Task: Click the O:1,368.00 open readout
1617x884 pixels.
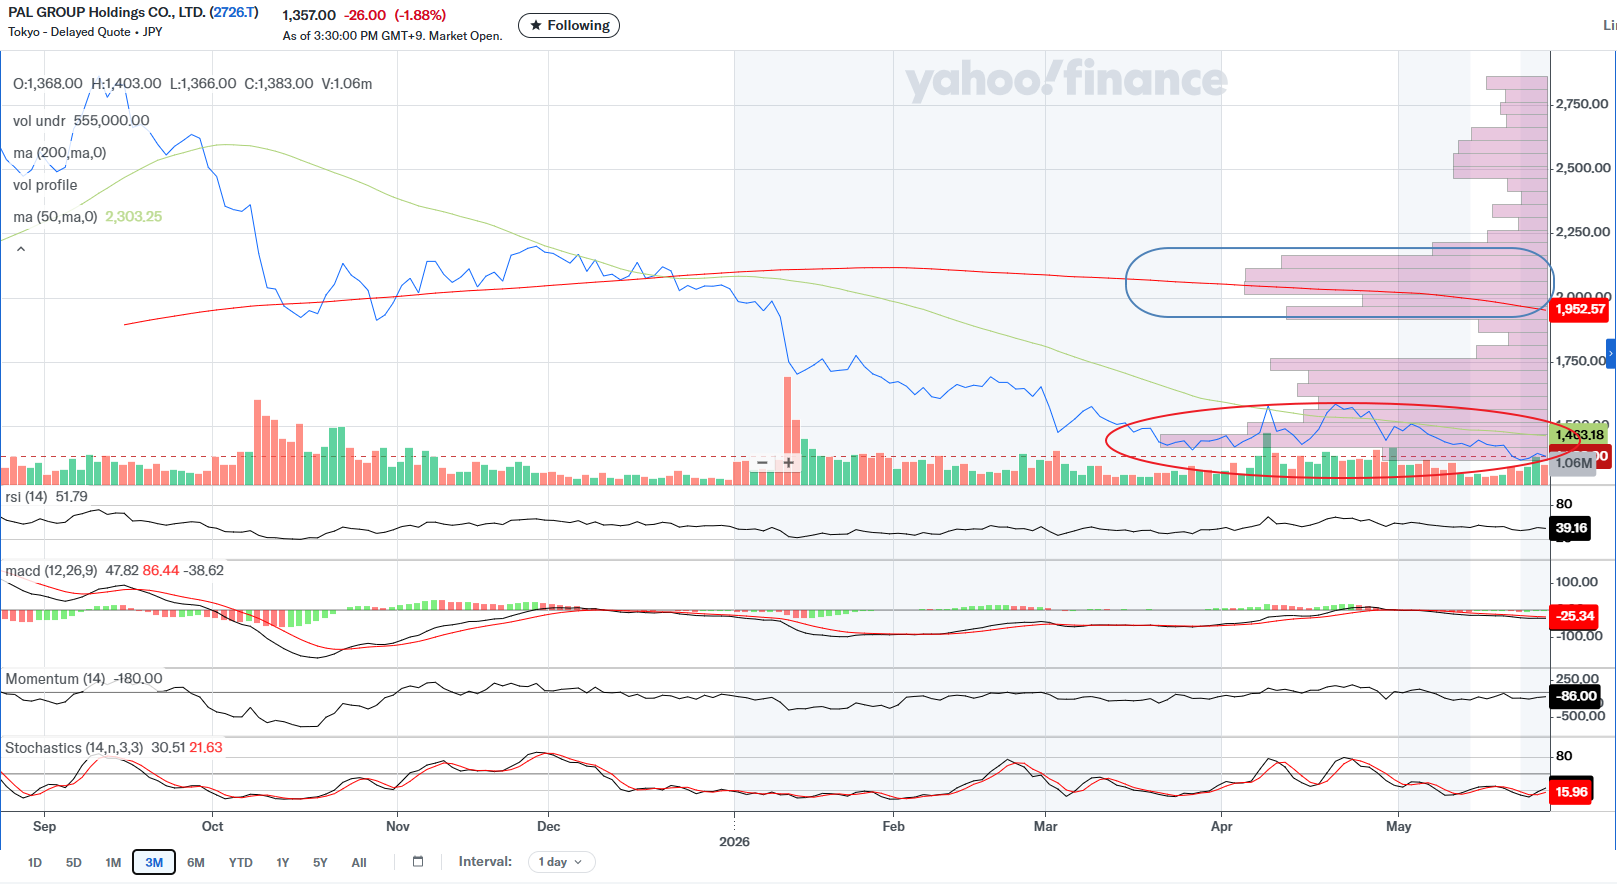Action: (48, 84)
